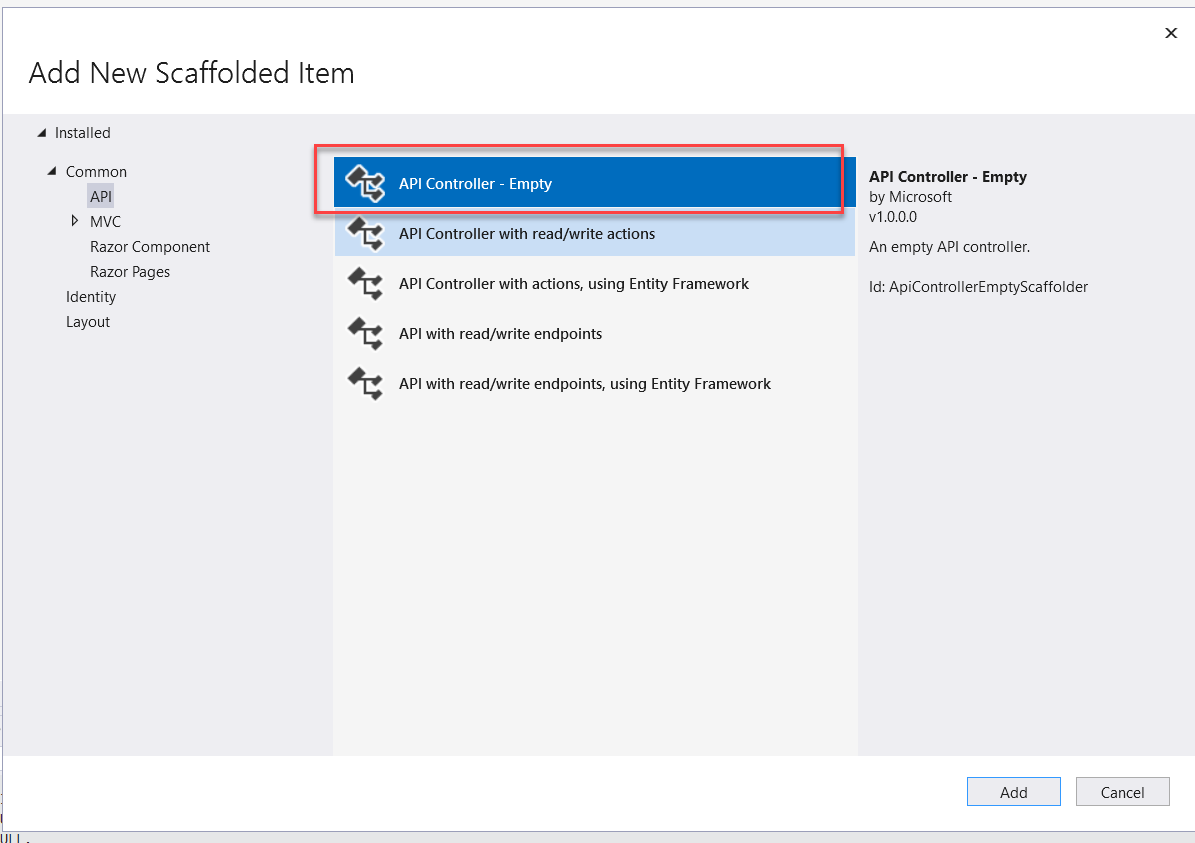Image resolution: width=1195 pixels, height=843 pixels.
Task: Choose API with read/write endpoints item
Action: tap(594, 334)
